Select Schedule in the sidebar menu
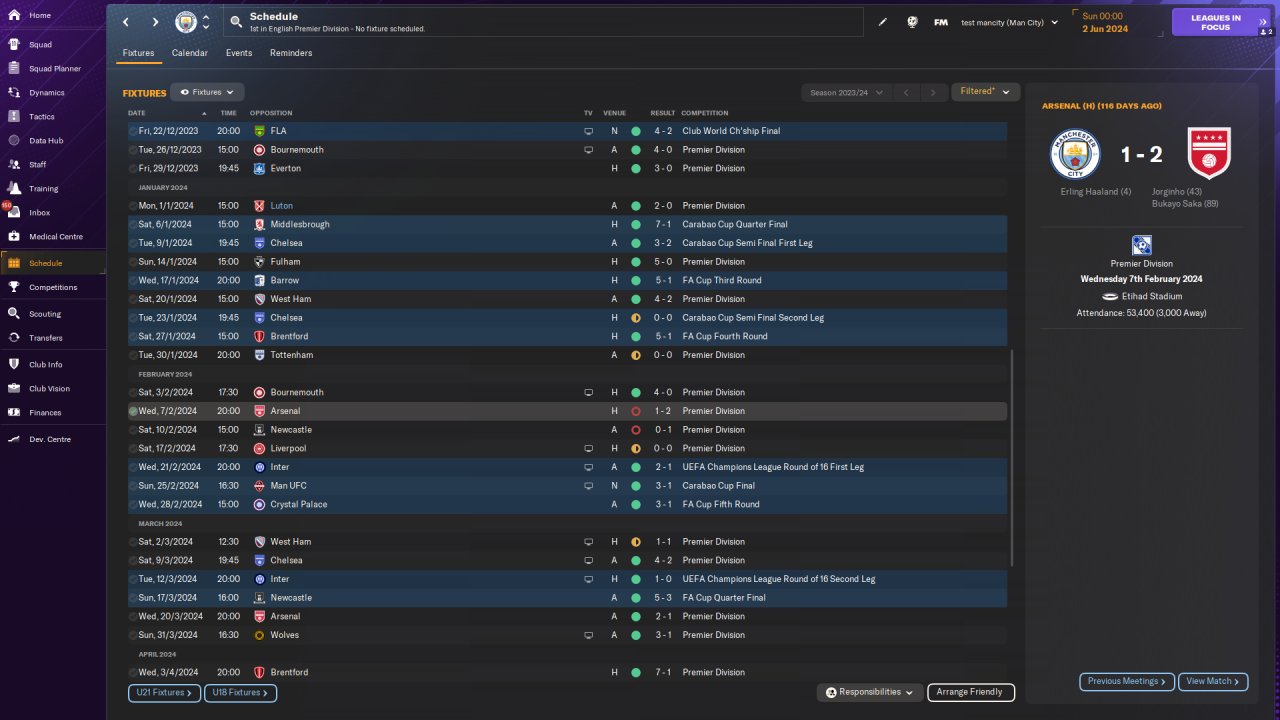This screenshot has height=720, width=1280. (x=52, y=263)
